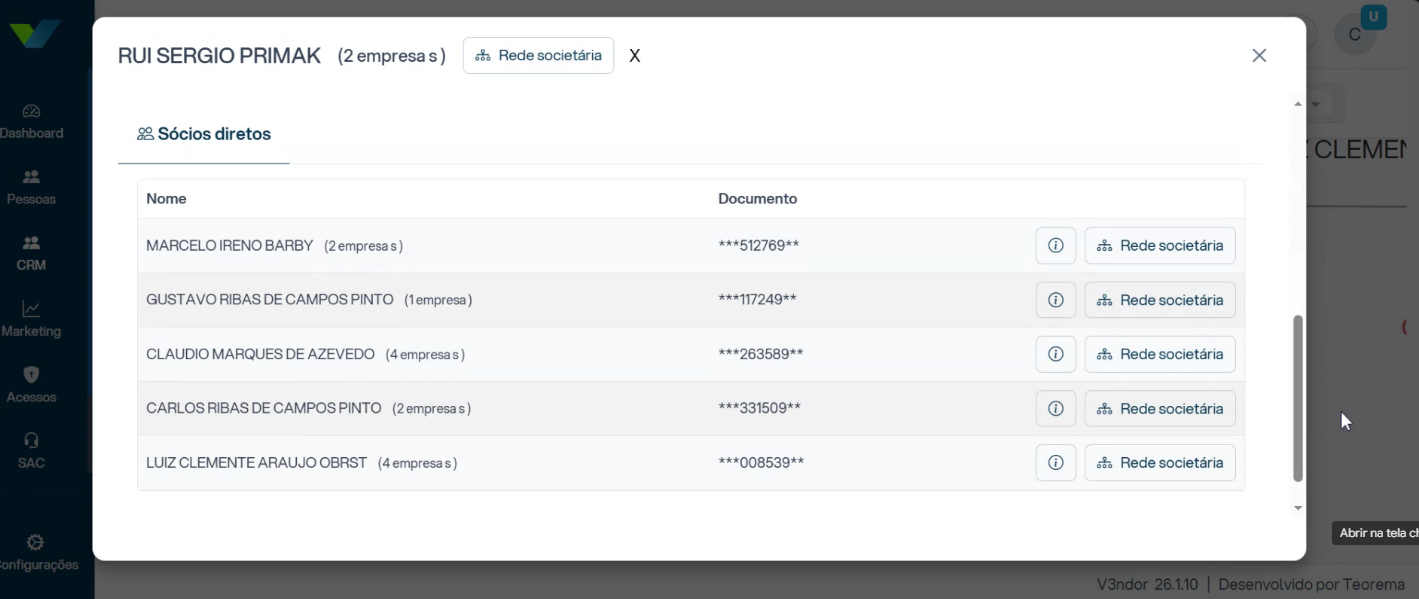Open info icon for MARCELO IRENO BARBY
This screenshot has width=1419, height=599.
pyautogui.click(x=1055, y=246)
